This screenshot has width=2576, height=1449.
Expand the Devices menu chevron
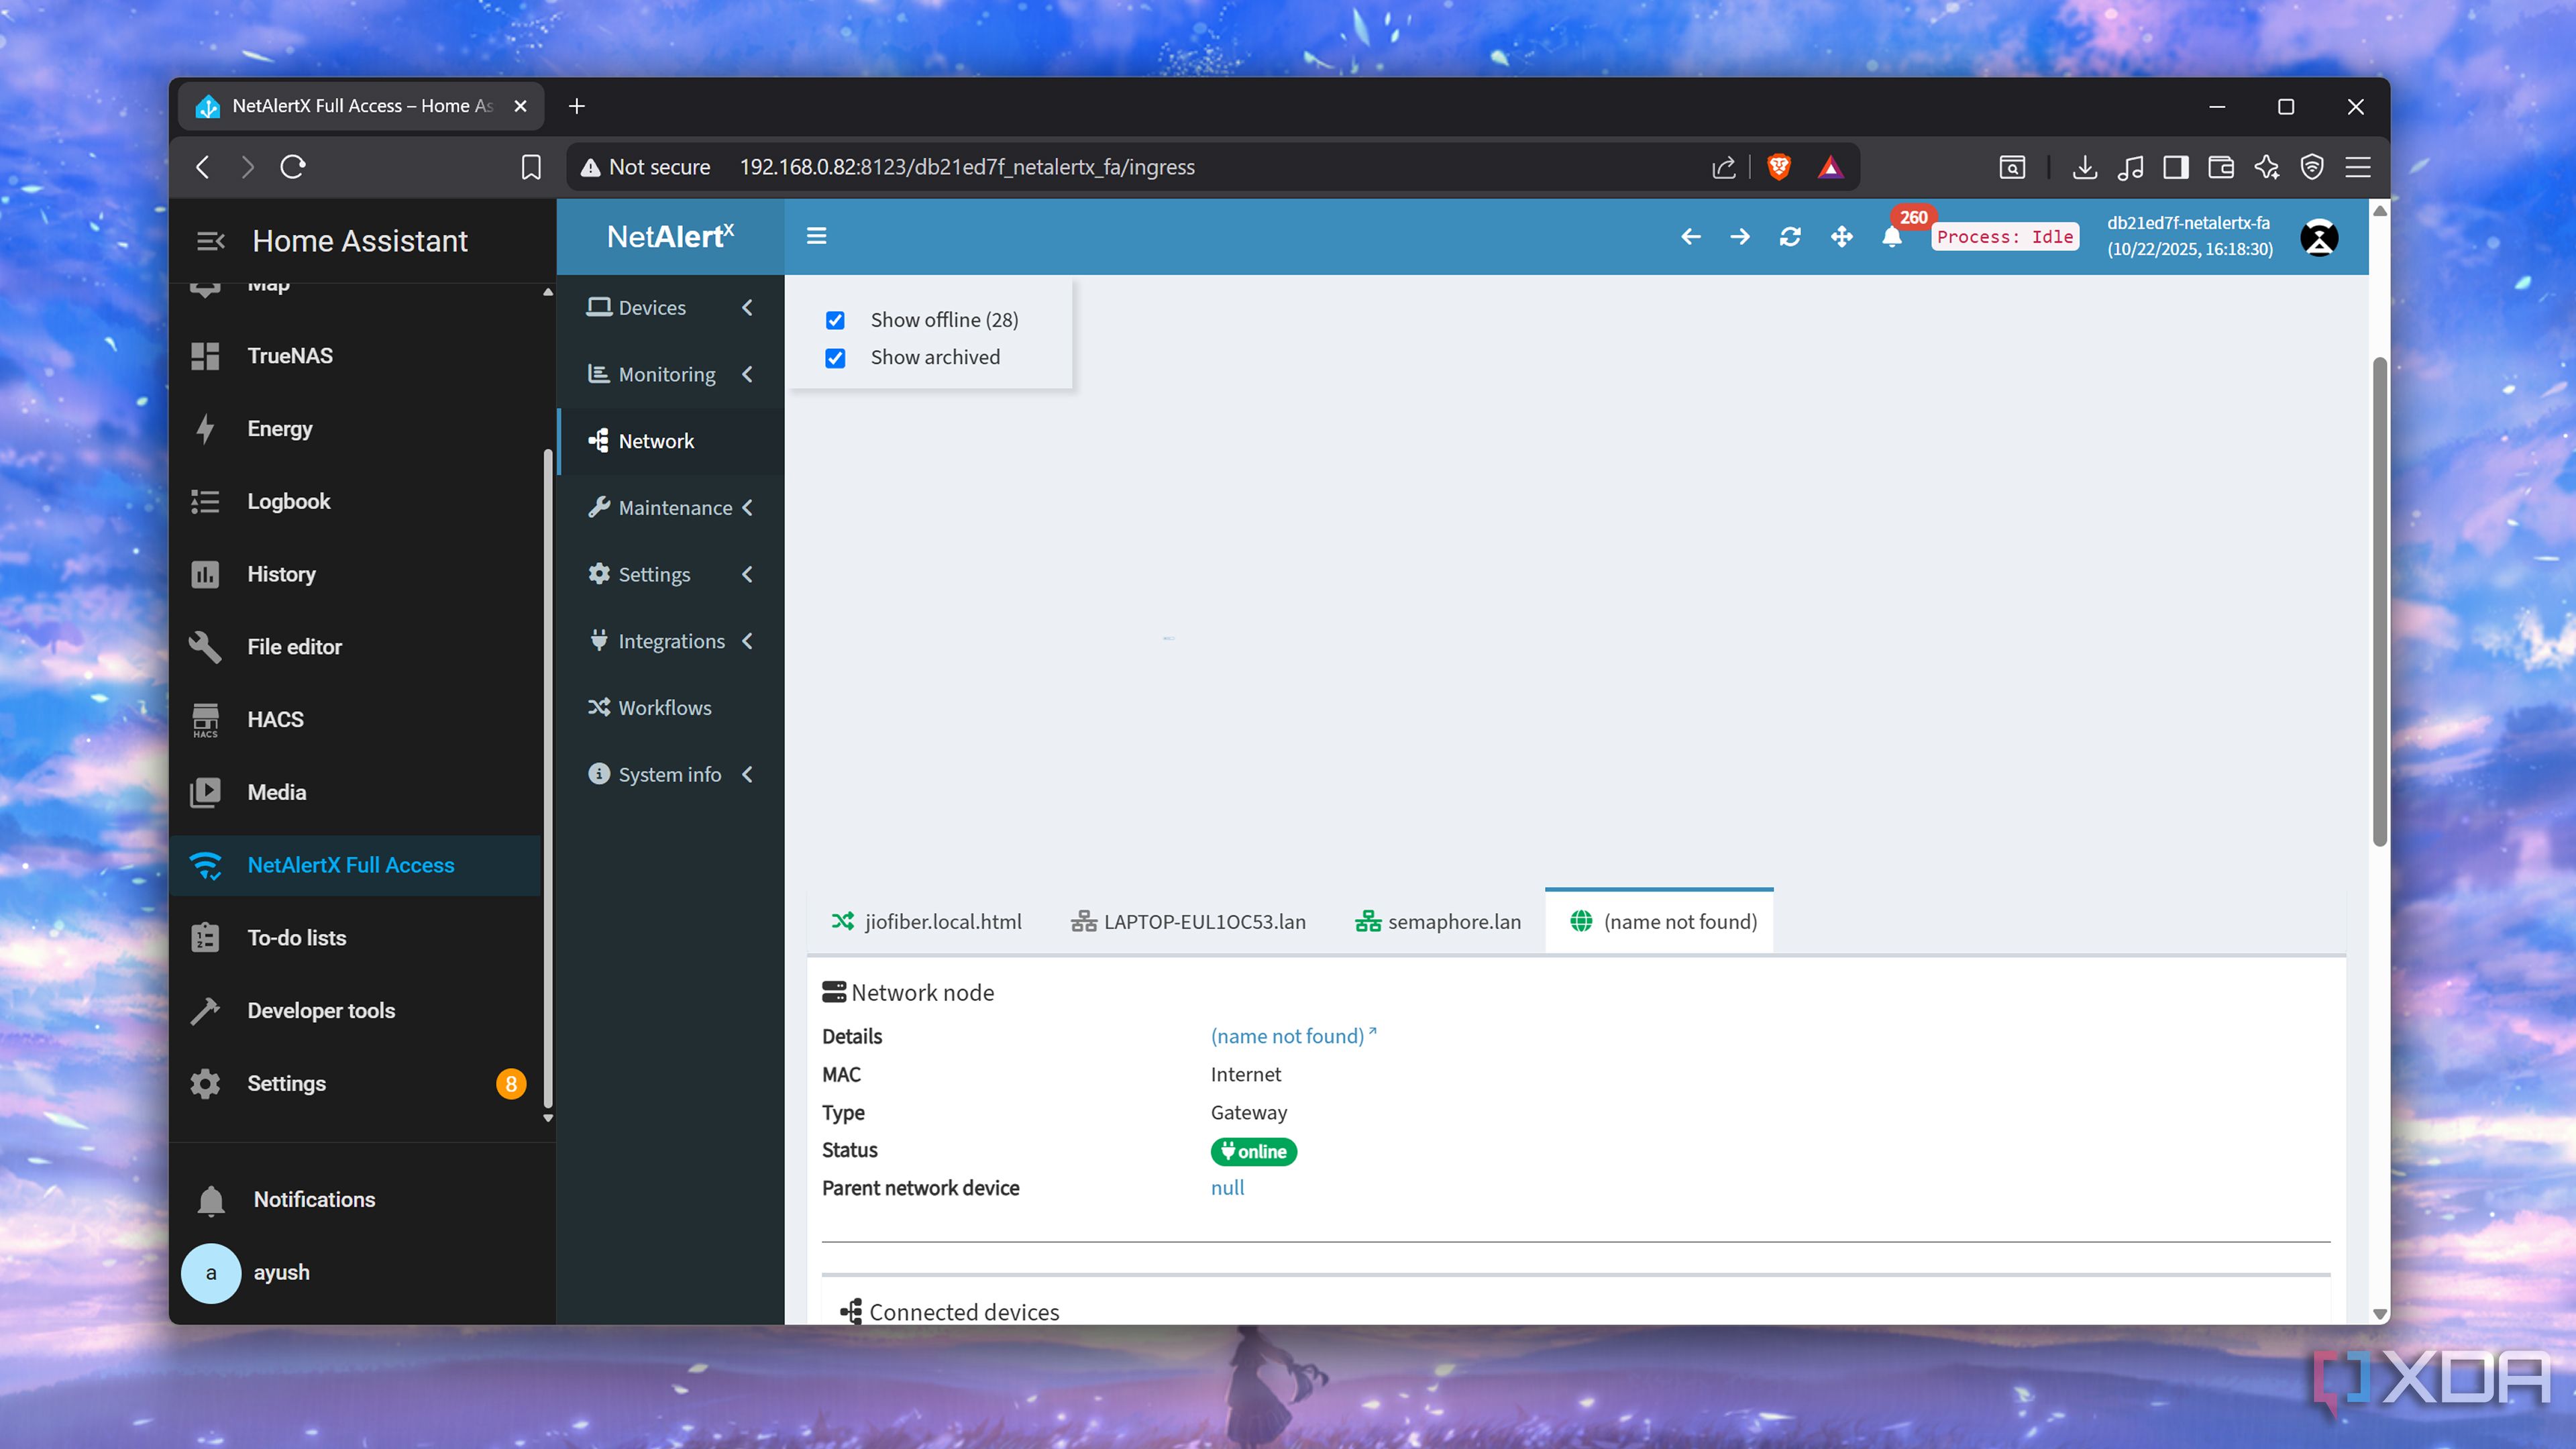[747, 308]
